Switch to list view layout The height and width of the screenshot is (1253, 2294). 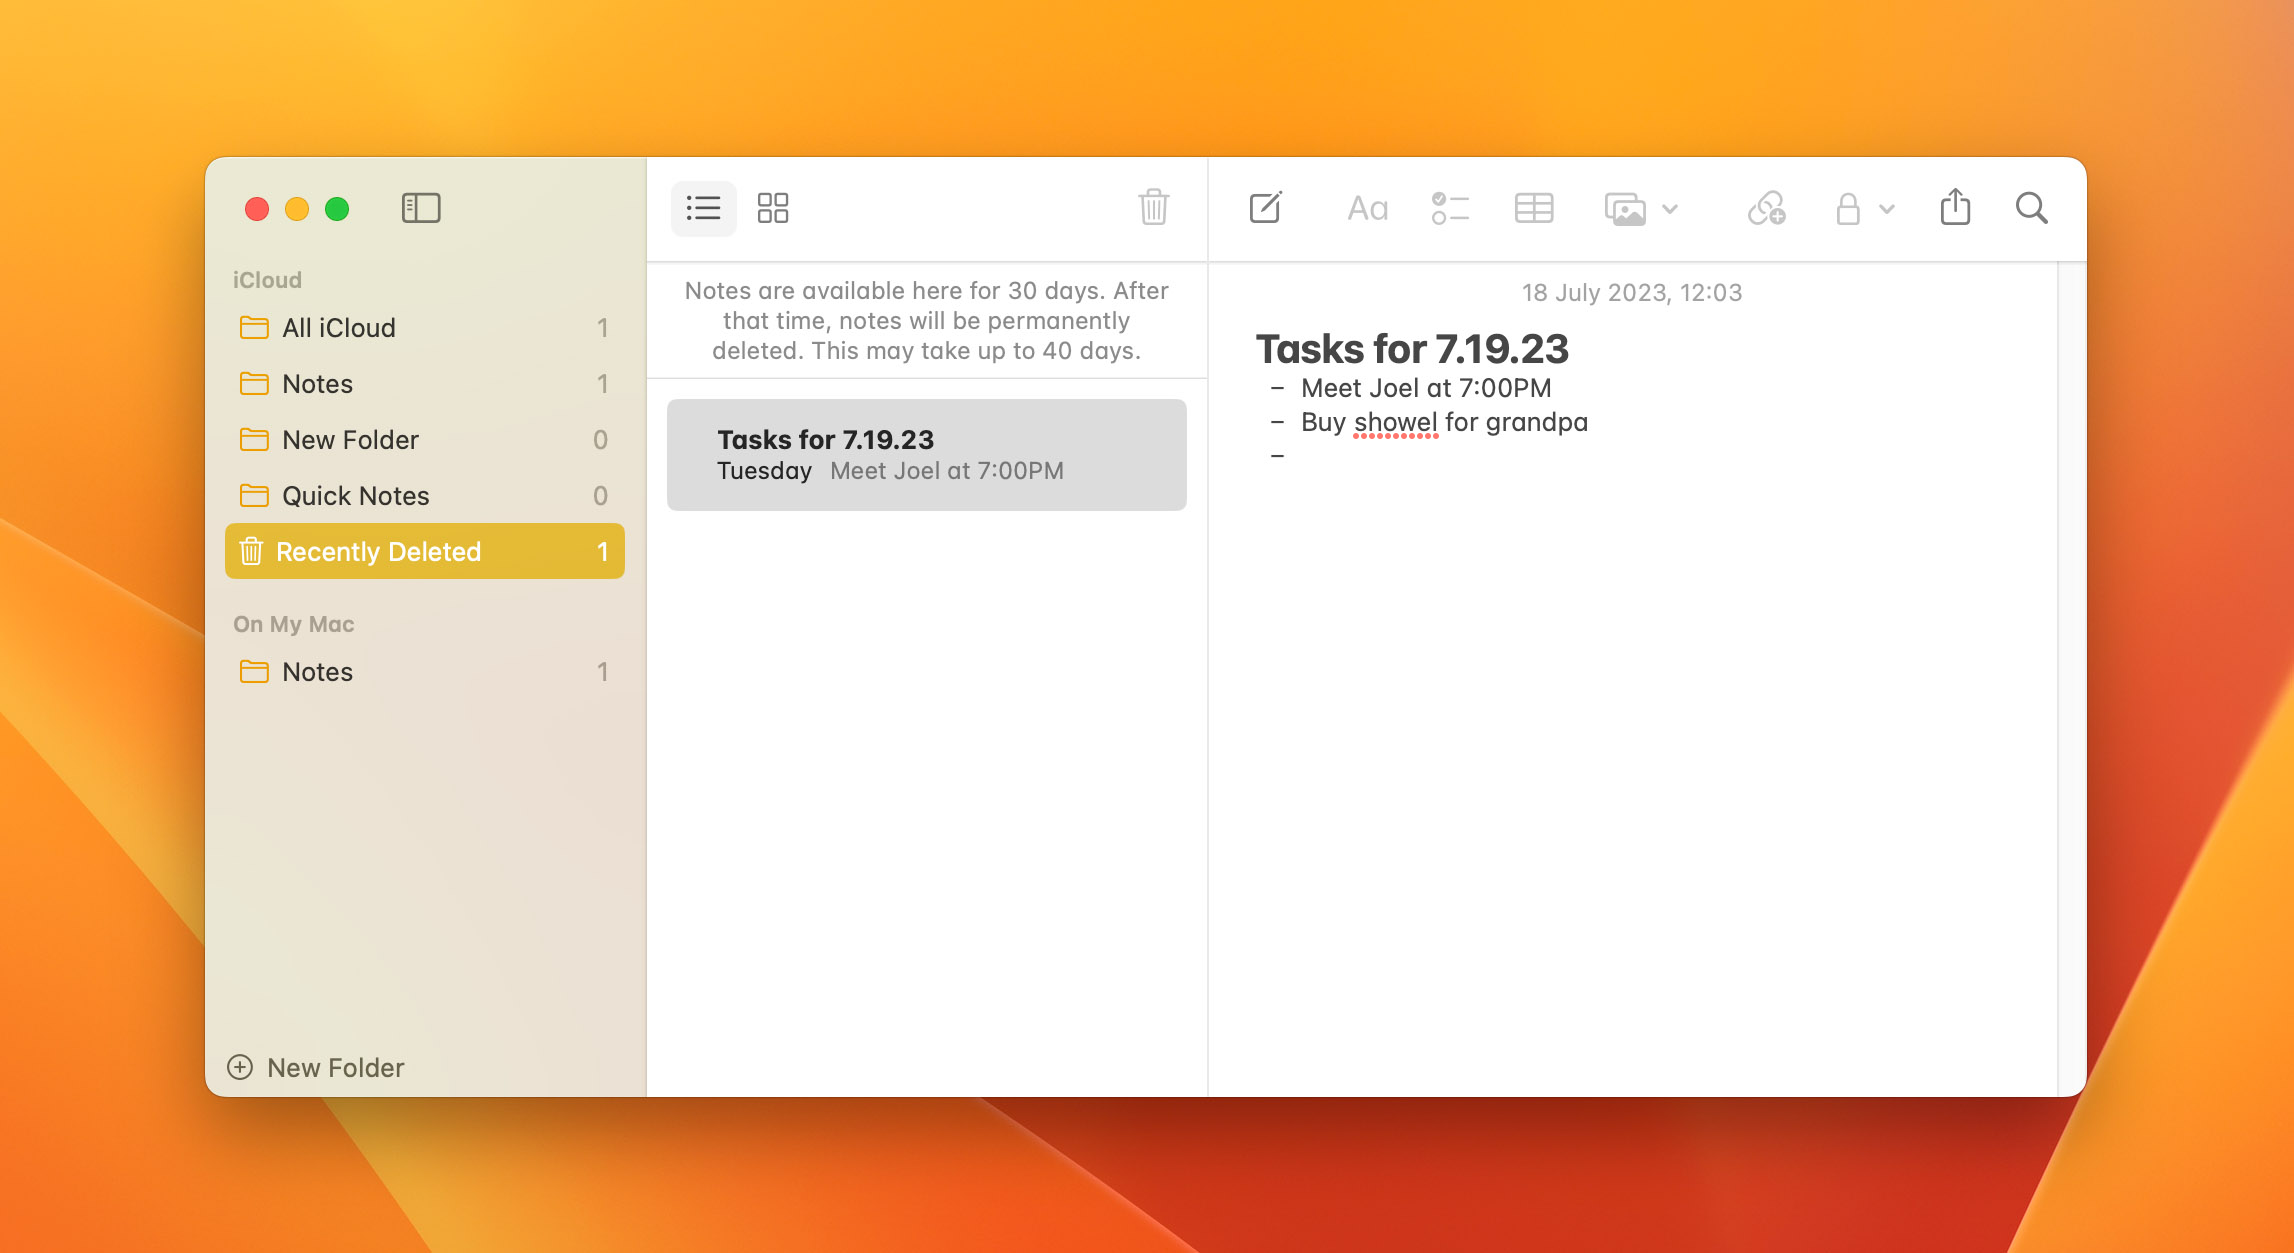tap(702, 207)
